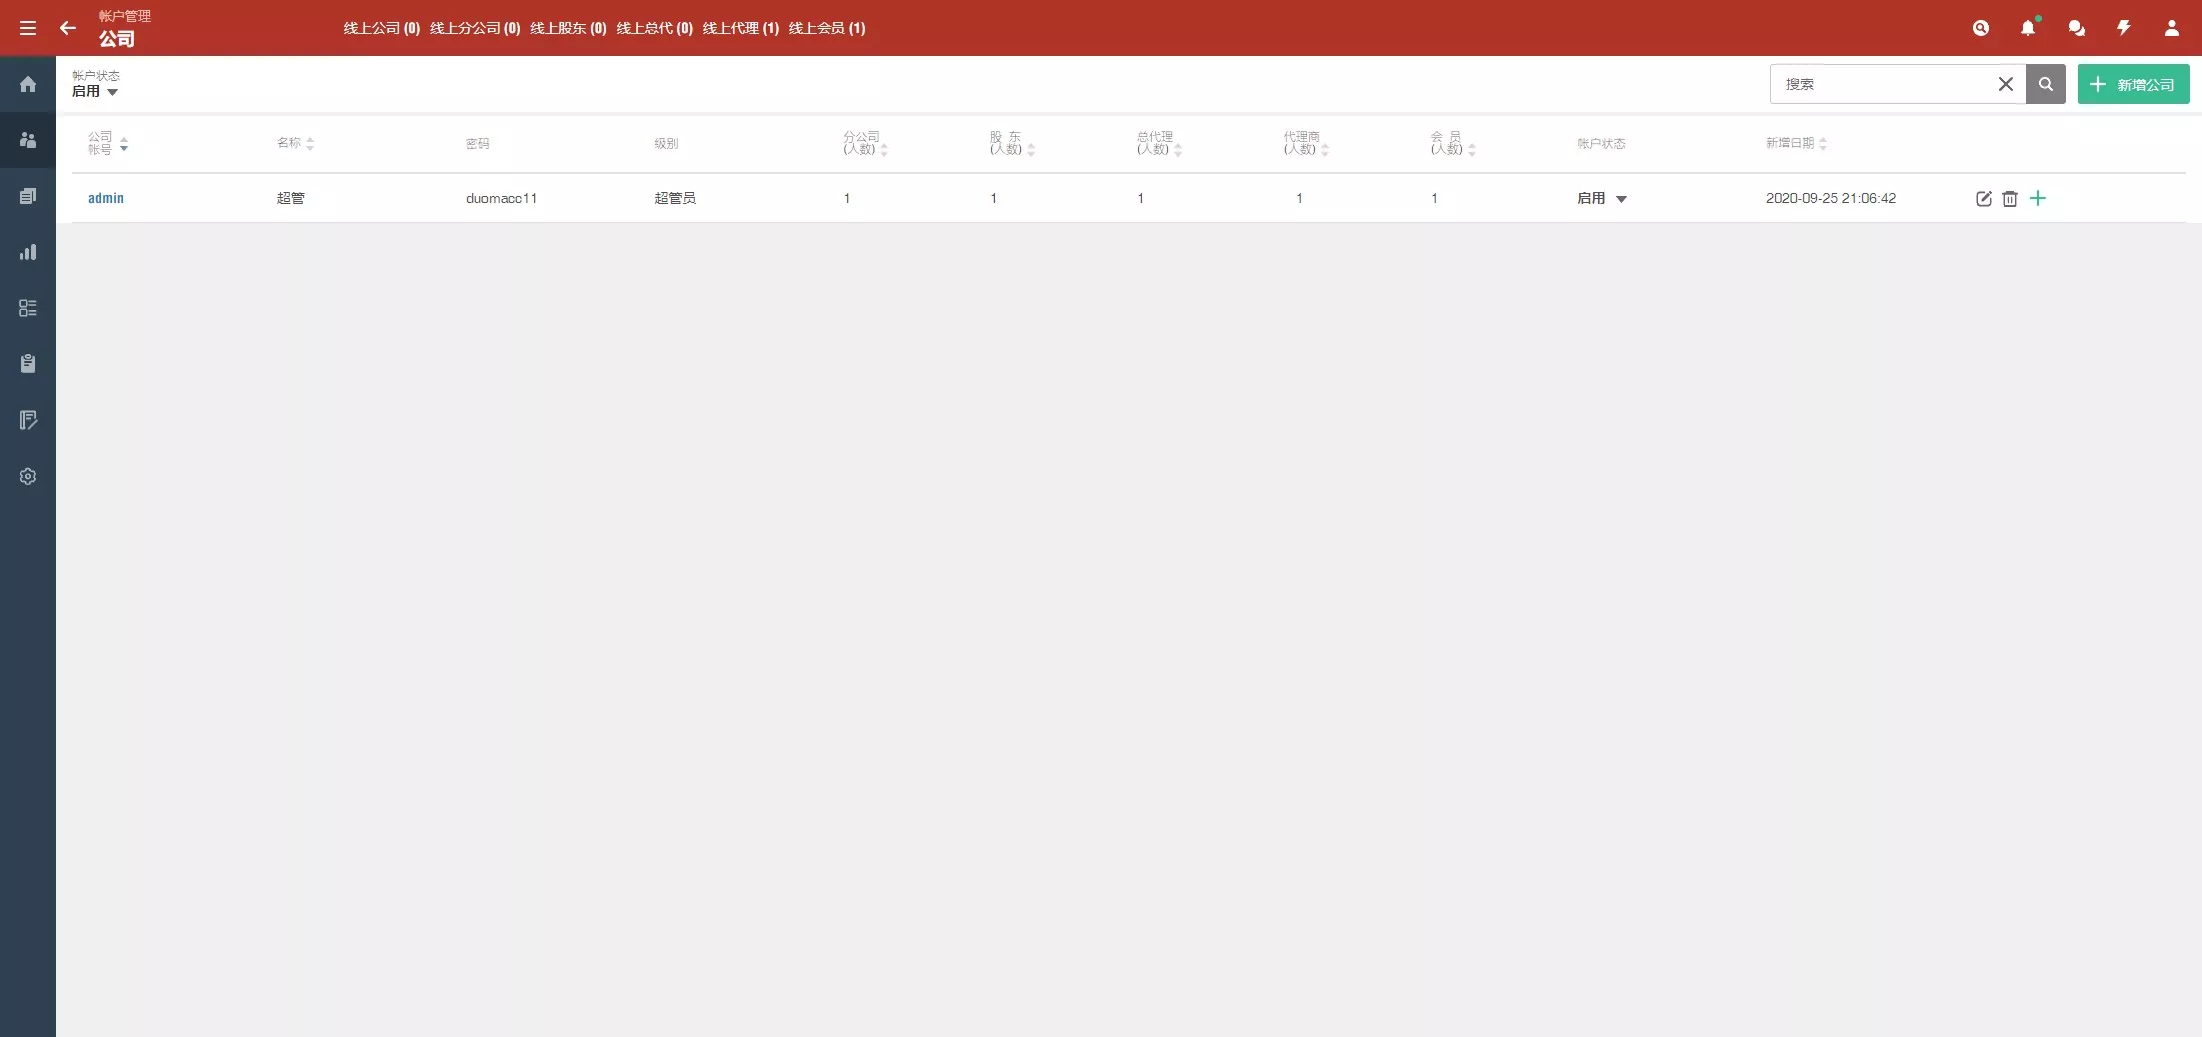Delete the admin row using the trash icon
This screenshot has width=2202, height=1037.
(2011, 199)
